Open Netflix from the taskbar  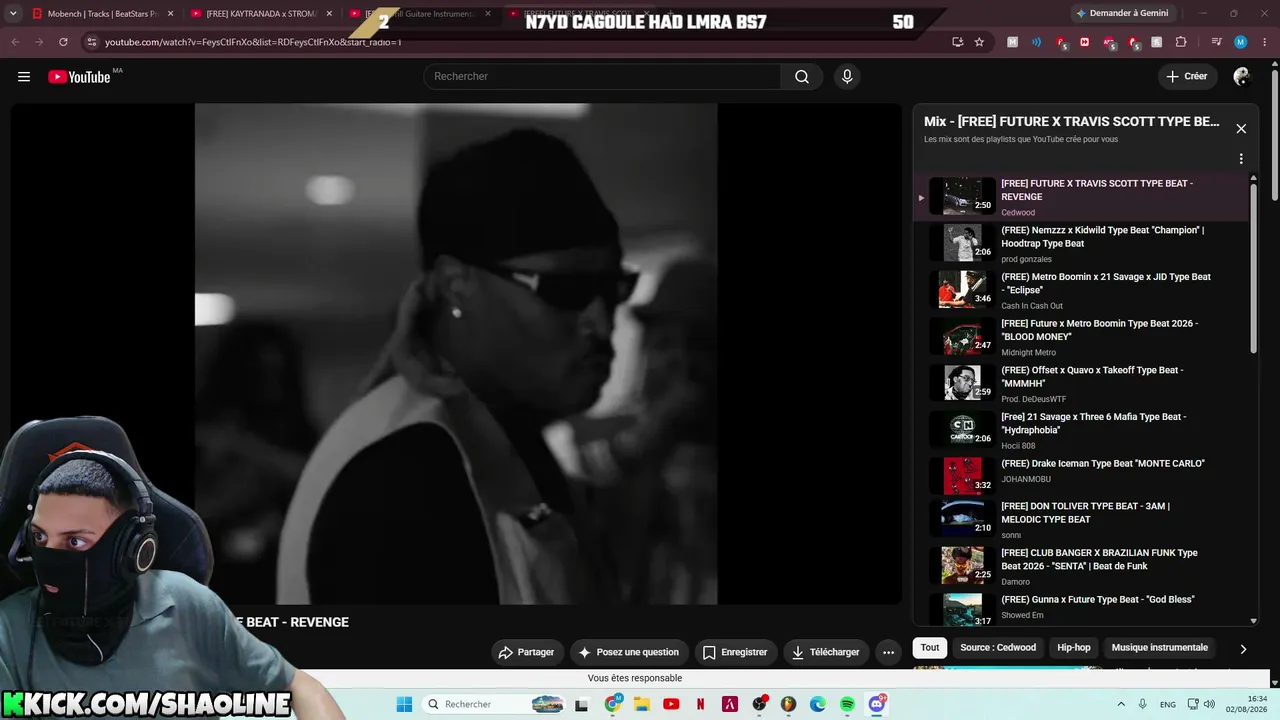[x=700, y=704]
